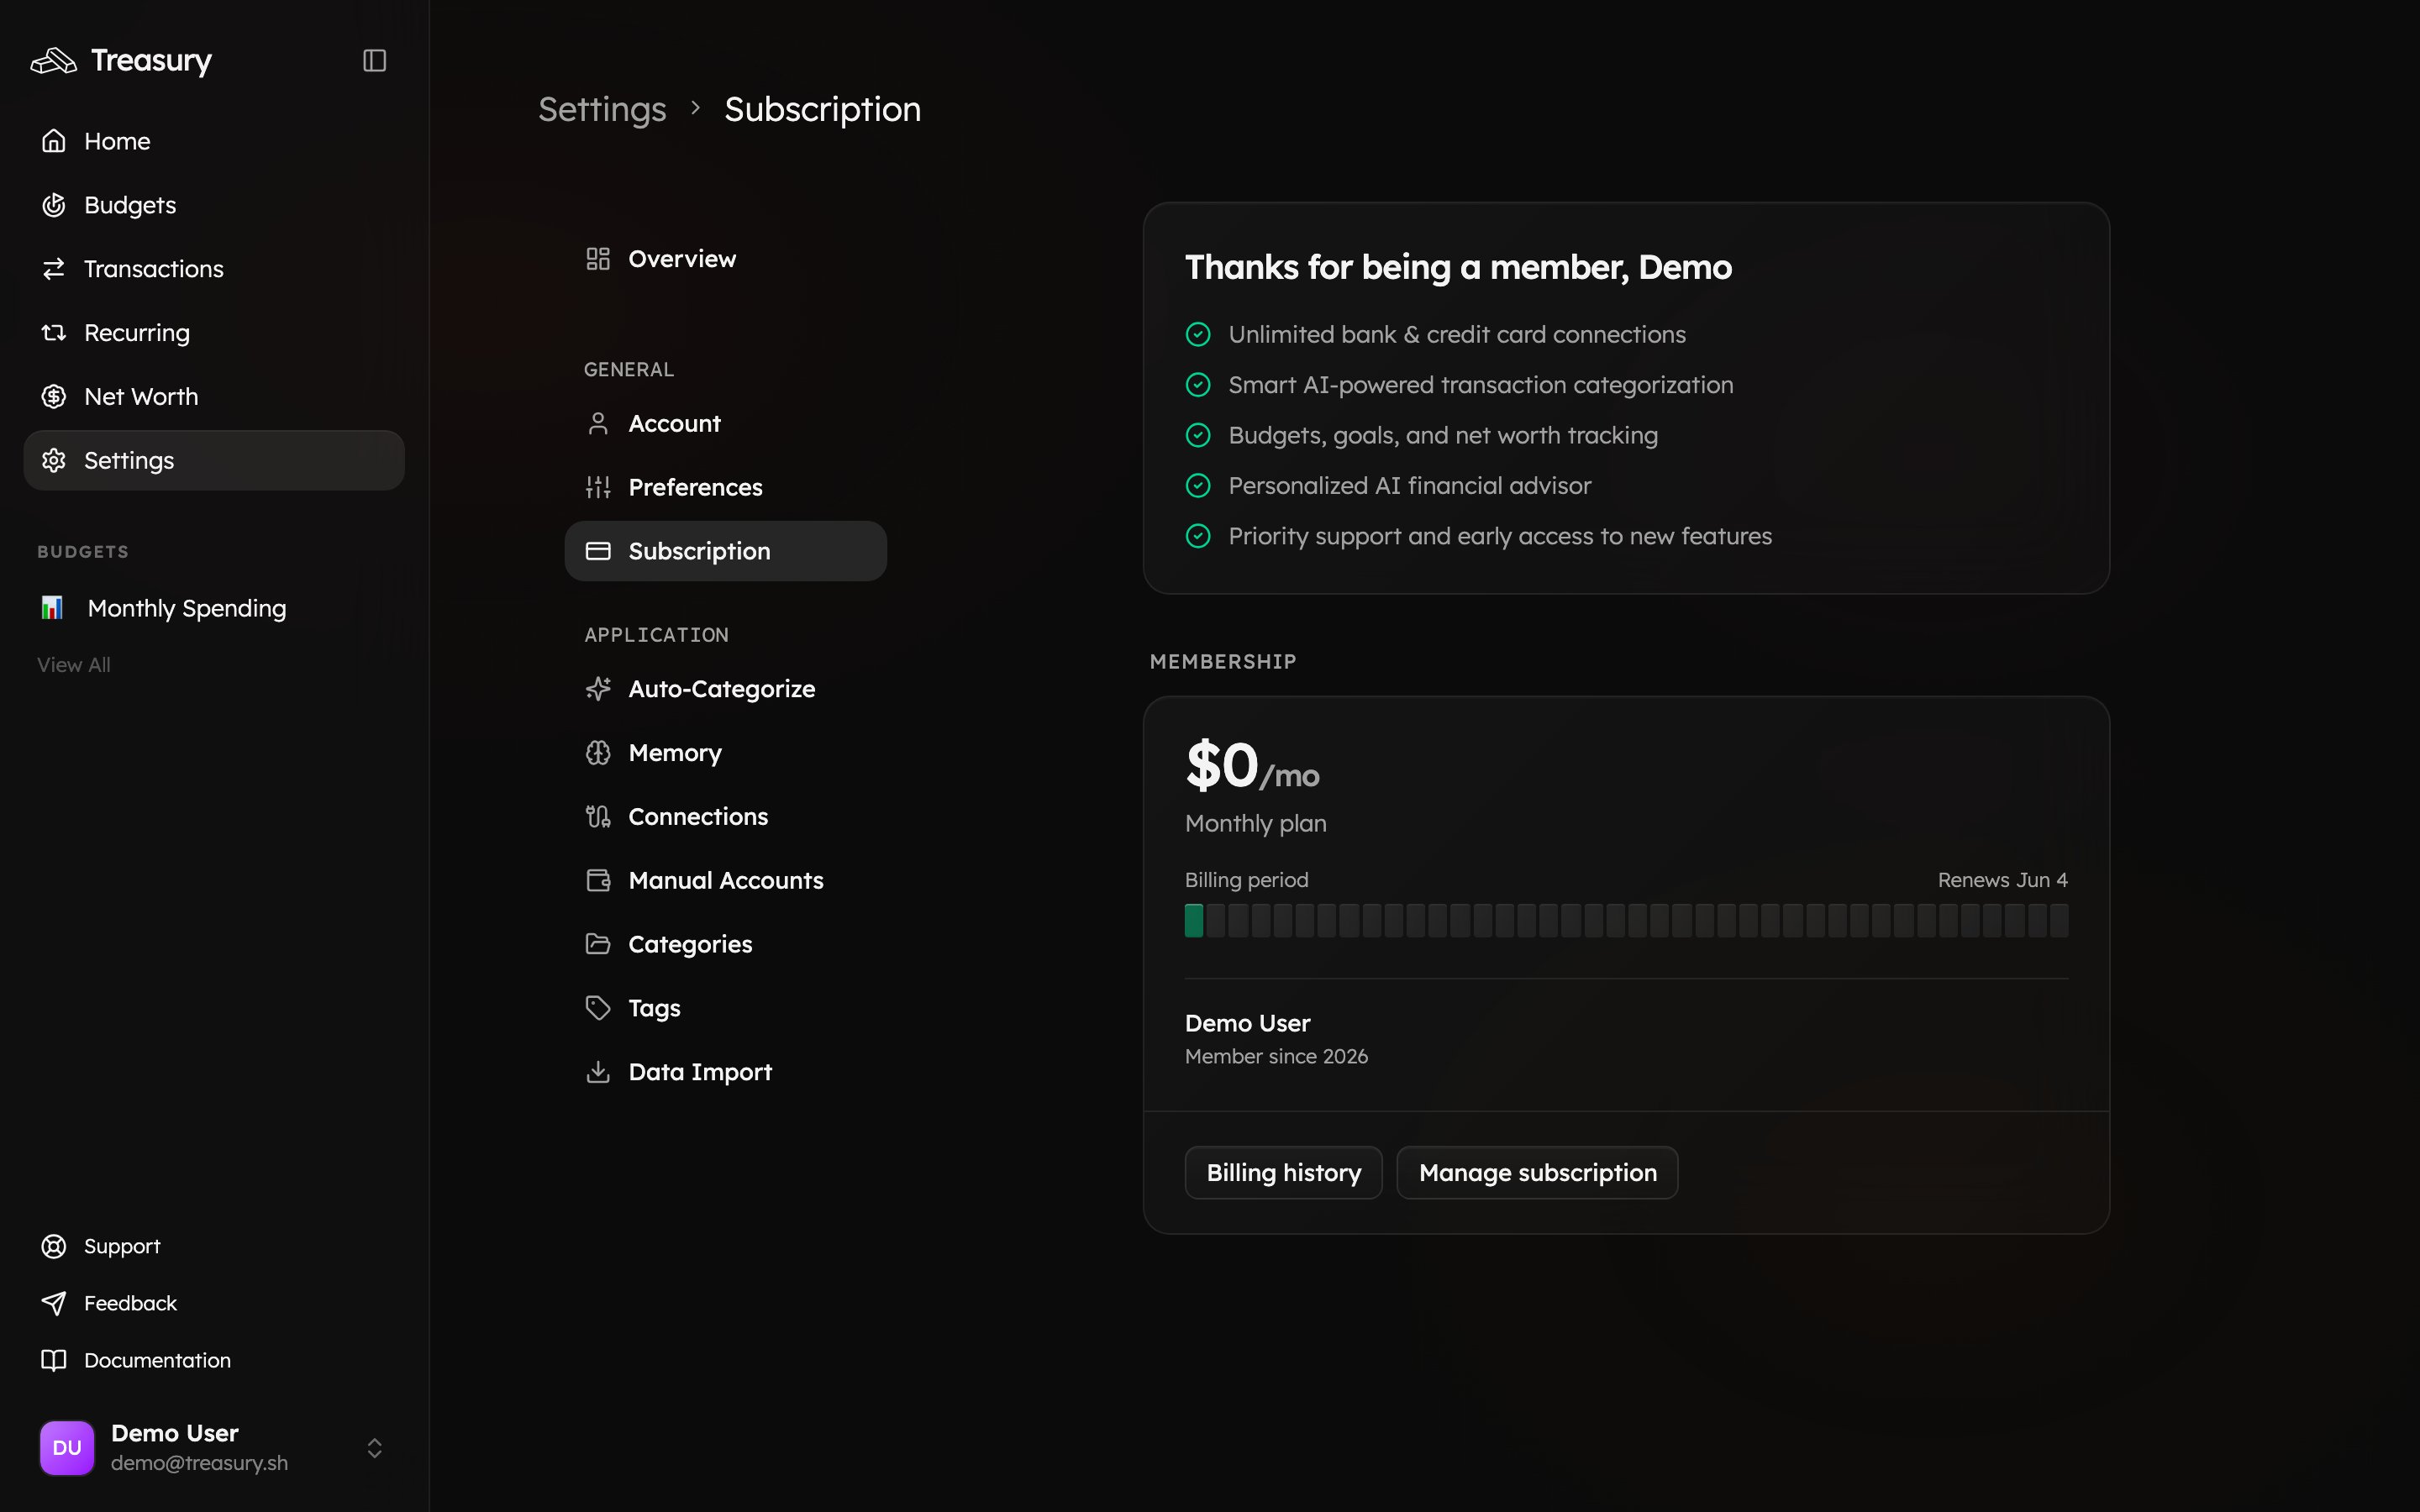This screenshot has width=2420, height=1512.
Task: Open the Auto-Categorize settings
Action: coord(726,689)
